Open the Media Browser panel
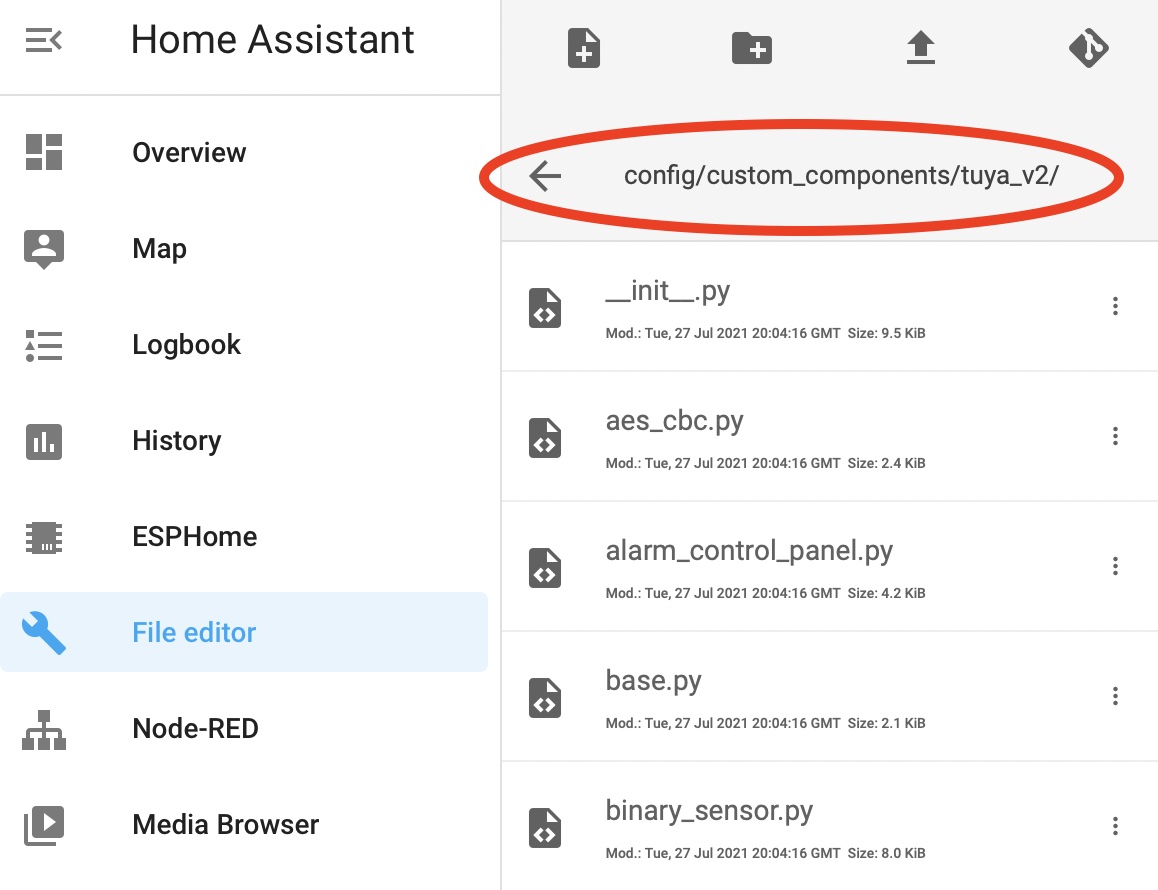The width and height of the screenshot is (1158, 890). pyautogui.click(x=244, y=824)
